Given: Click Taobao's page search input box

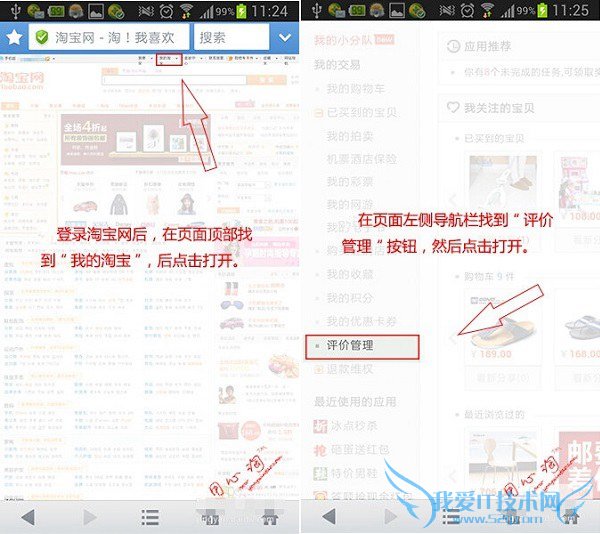Looking at the screenshot, I should pos(174,80).
